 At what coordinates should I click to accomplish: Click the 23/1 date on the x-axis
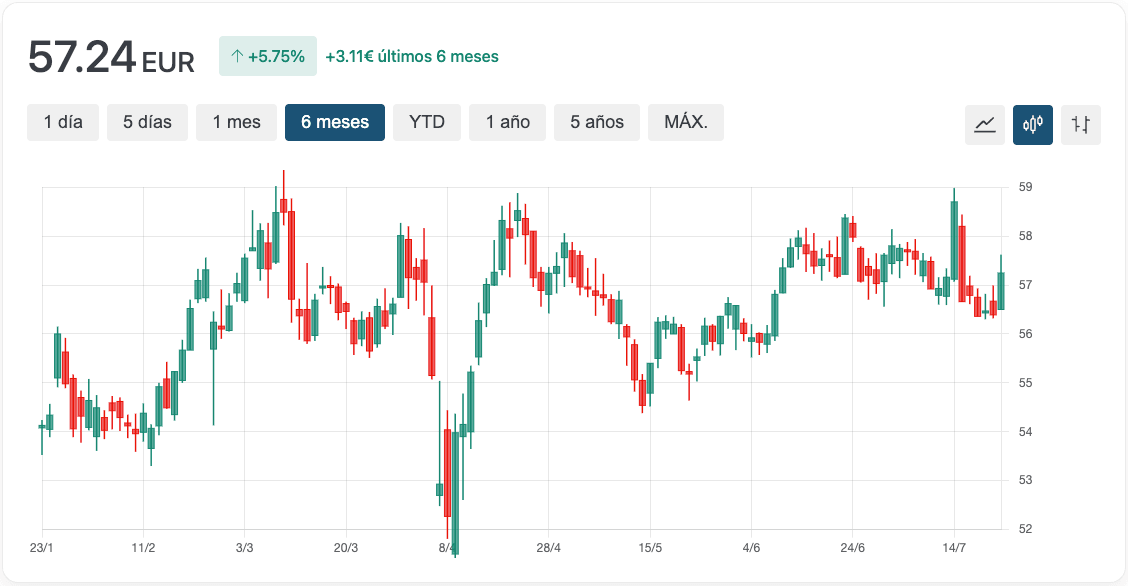pyautogui.click(x=42, y=548)
